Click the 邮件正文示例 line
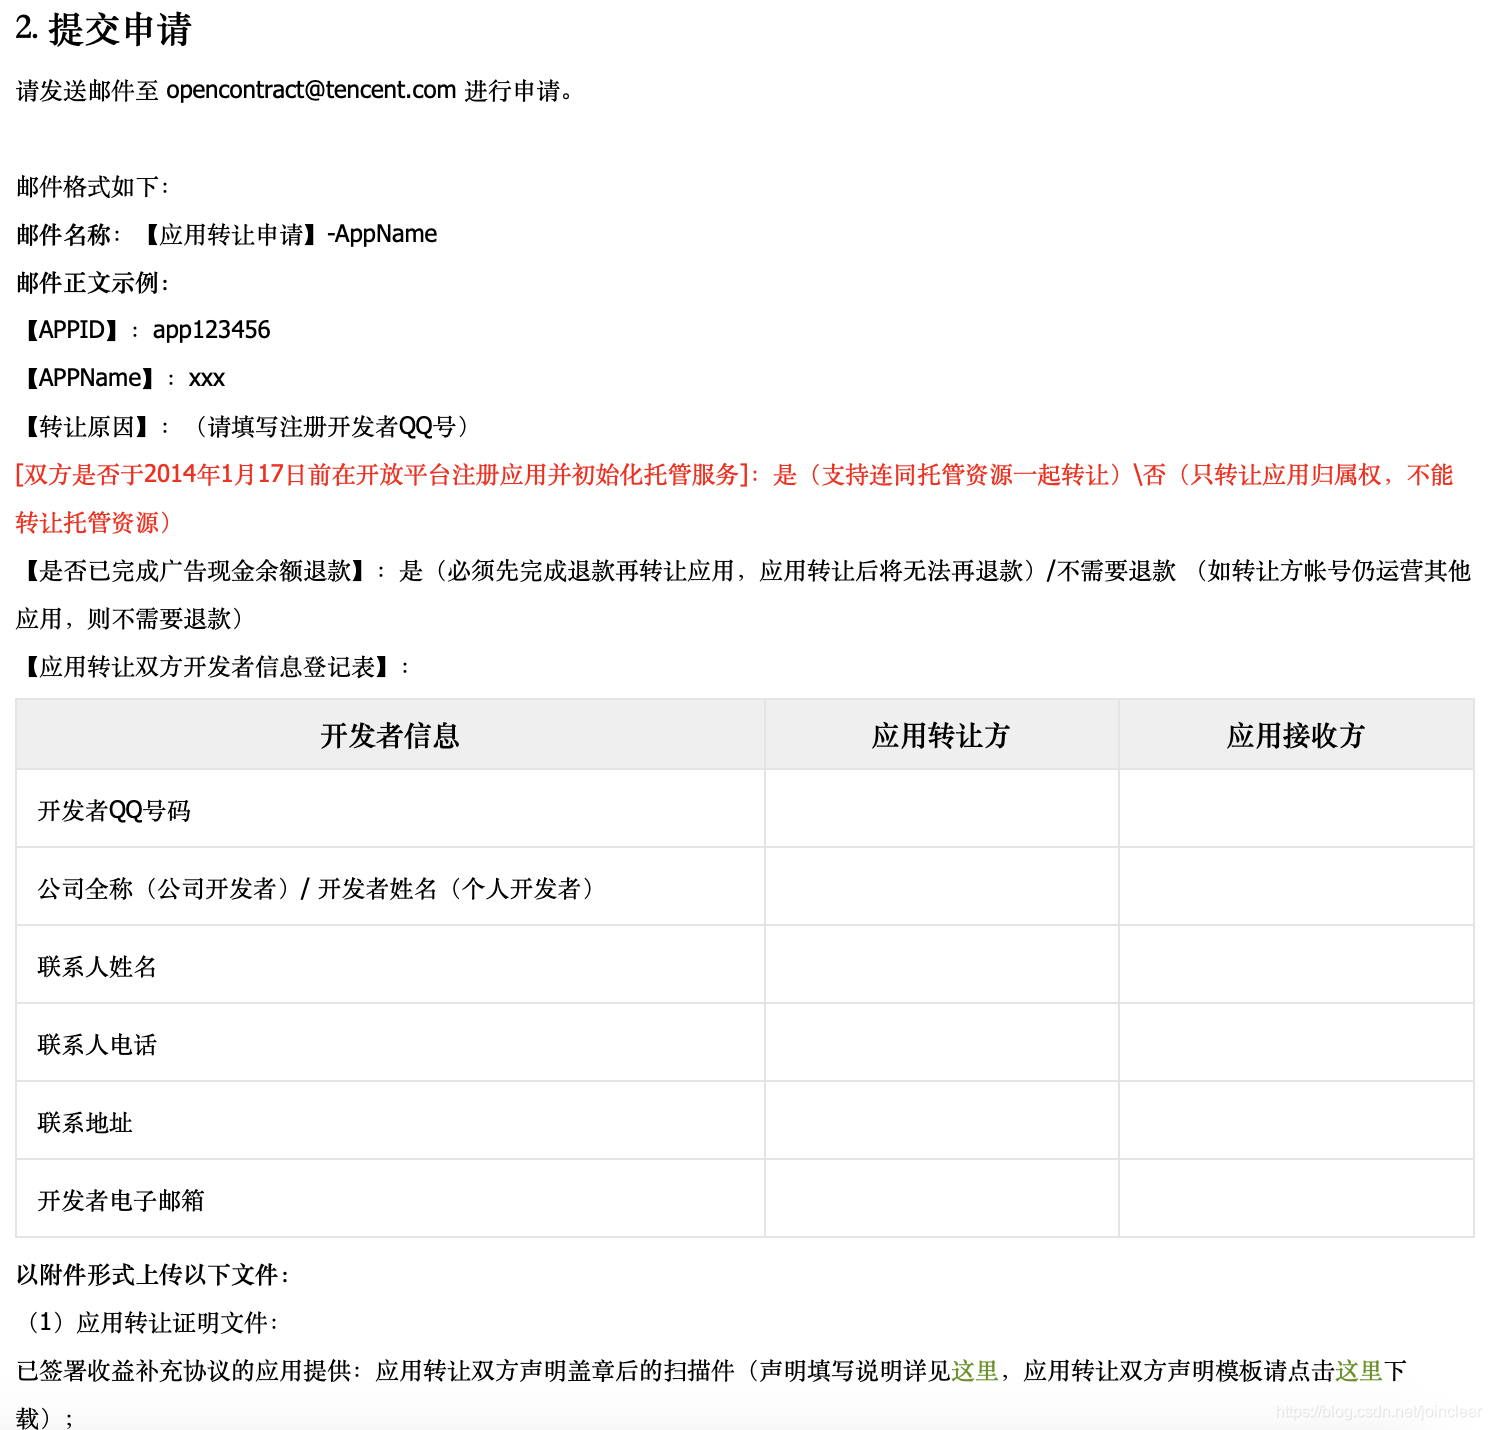1492x1430 pixels. coord(93,283)
